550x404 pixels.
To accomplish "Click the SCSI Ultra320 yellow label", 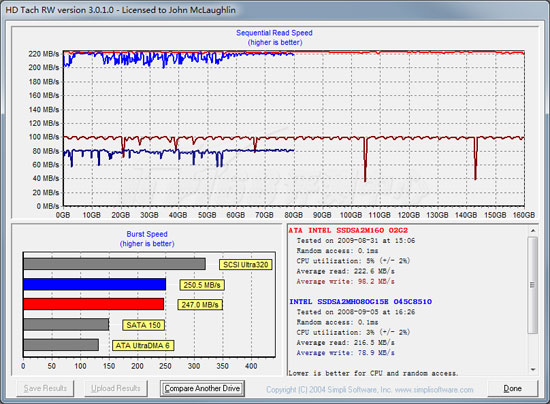I will pos(246,265).
